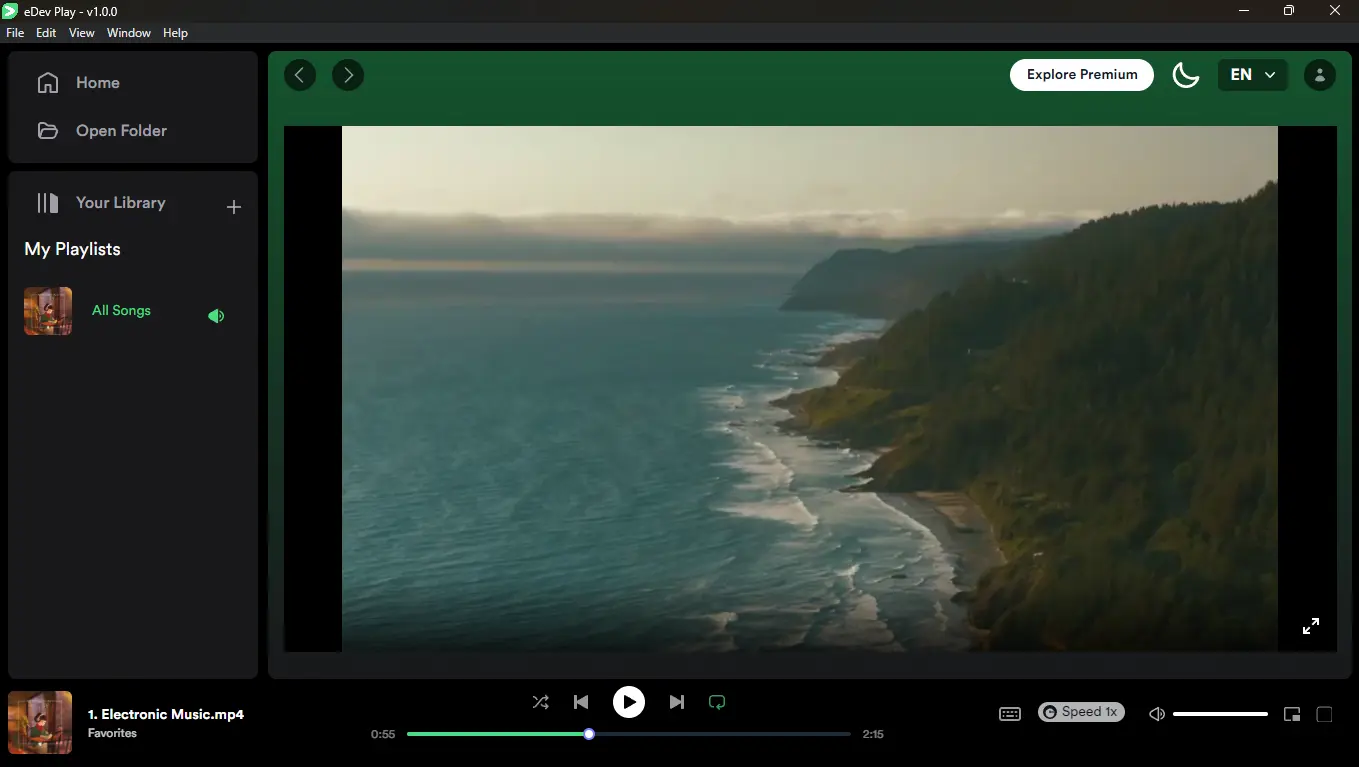Screen dimensions: 1359x767
Task: Open the Speed 1x playback selector
Action: [x=1081, y=712]
